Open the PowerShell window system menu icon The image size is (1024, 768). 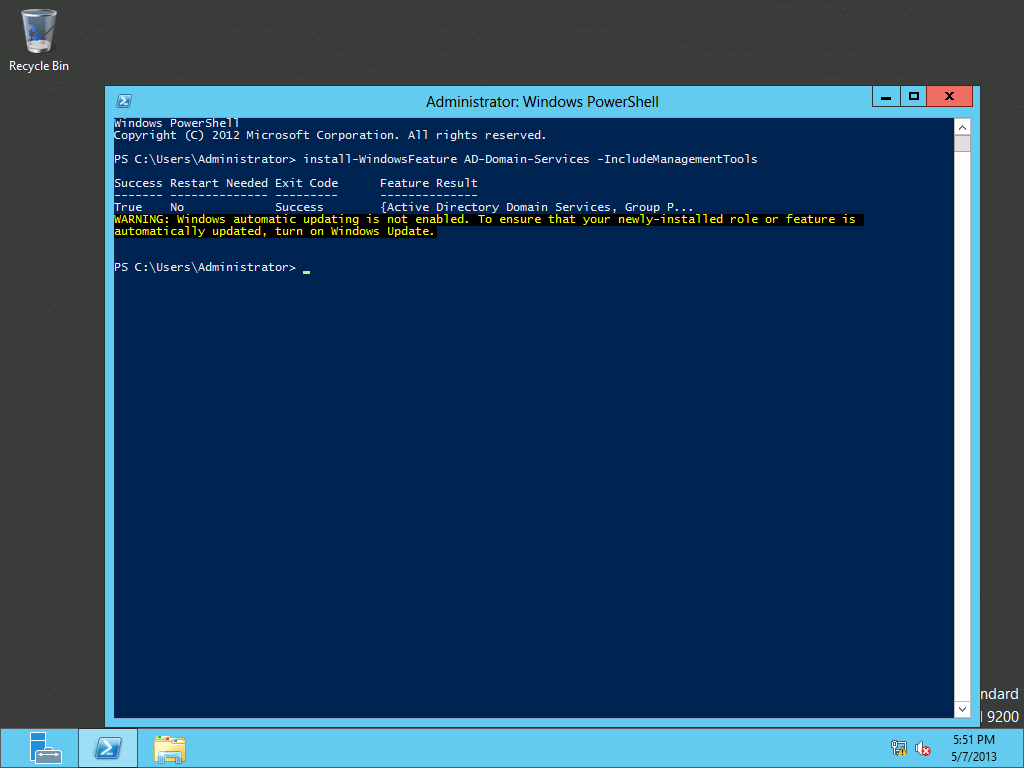pyautogui.click(x=124, y=101)
